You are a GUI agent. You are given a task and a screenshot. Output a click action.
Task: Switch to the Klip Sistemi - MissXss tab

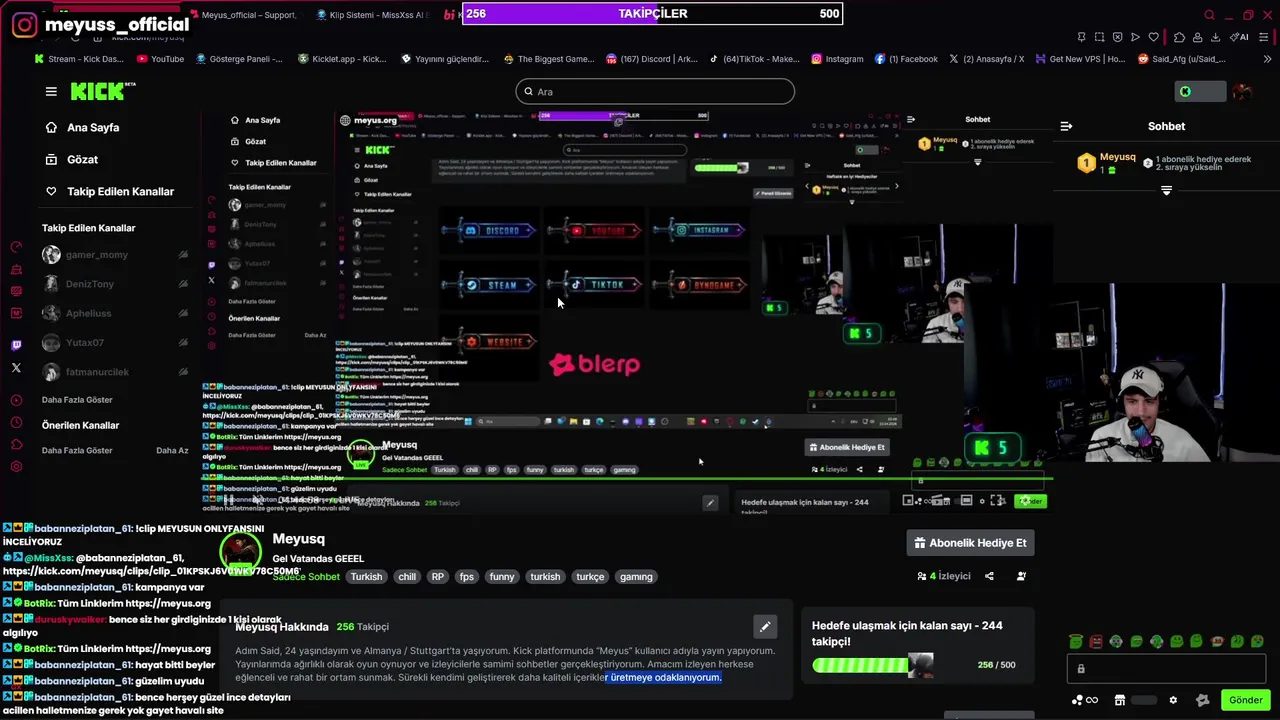click(372, 15)
